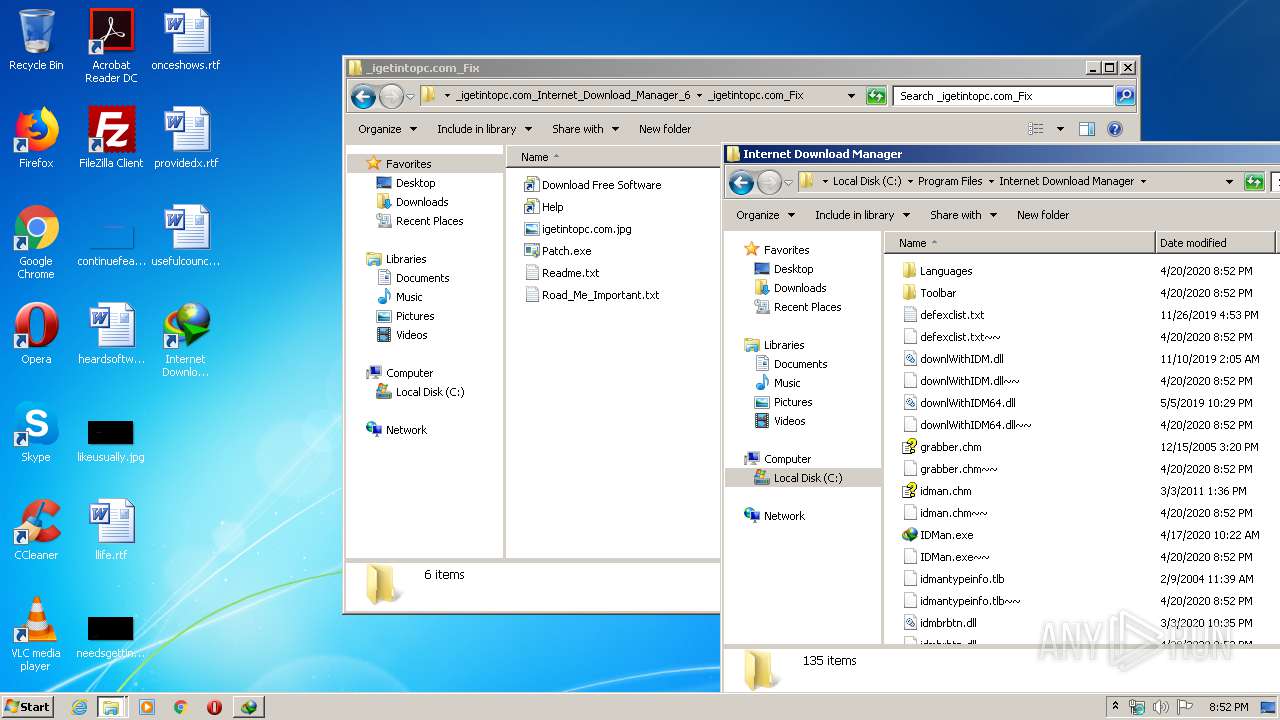1280x720 pixels.
Task: Select llife.rtf on the desktop
Action: [111, 530]
